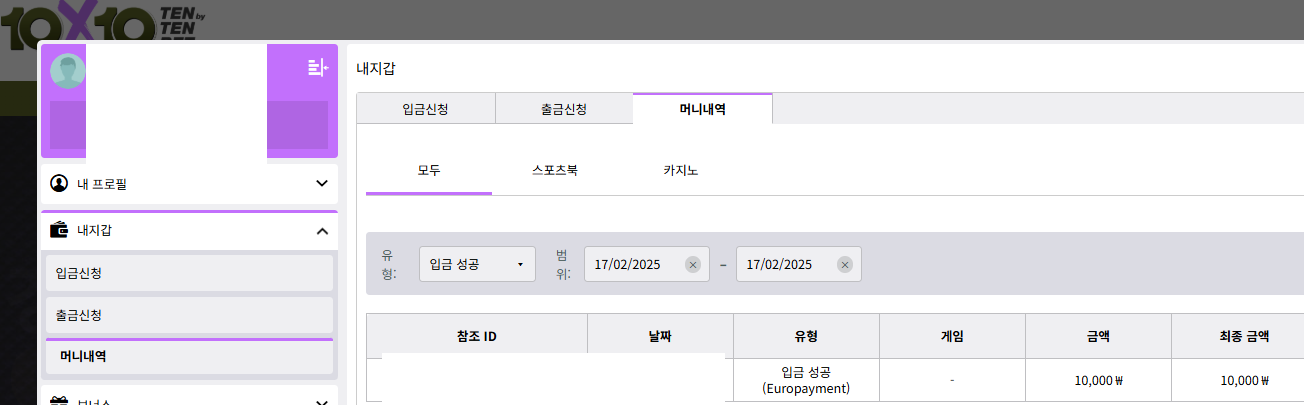This screenshot has width=1304, height=405.
Task: Open 출금신청 in the sidebar
Action: (189, 315)
